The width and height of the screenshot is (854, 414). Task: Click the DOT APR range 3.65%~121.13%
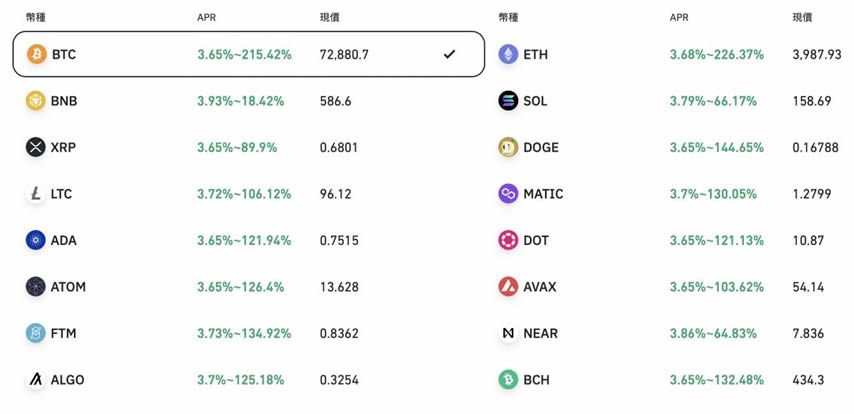point(716,240)
